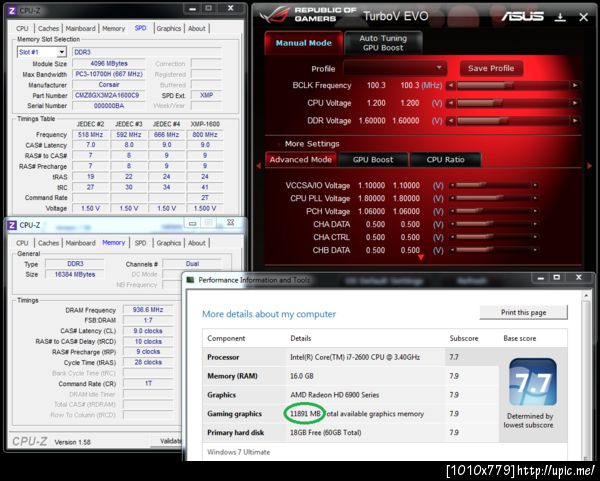
Task: Open Caches tab in lower CPU-Z window
Action: click(x=49, y=243)
